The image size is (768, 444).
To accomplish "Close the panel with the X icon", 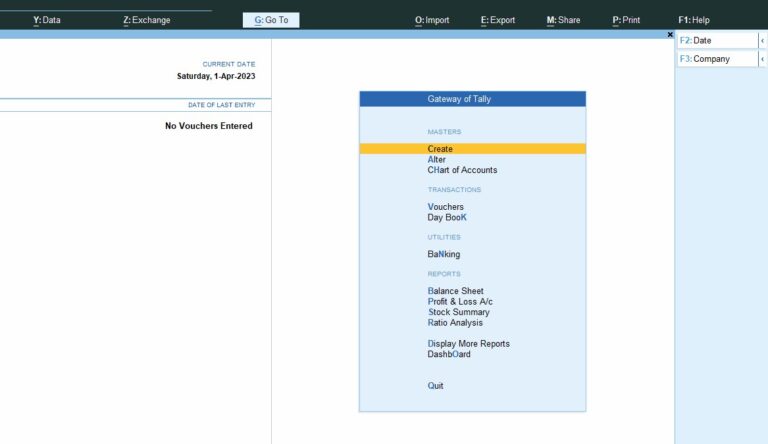I will pyautogui.click(x=670, y=34).
